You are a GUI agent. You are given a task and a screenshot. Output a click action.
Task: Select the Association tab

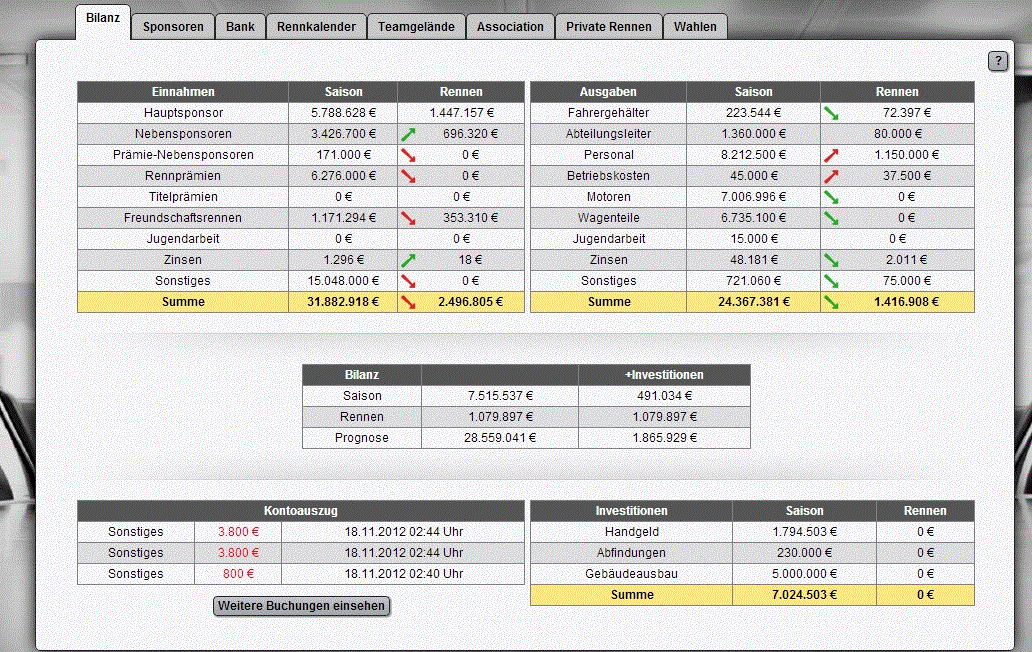510,27
